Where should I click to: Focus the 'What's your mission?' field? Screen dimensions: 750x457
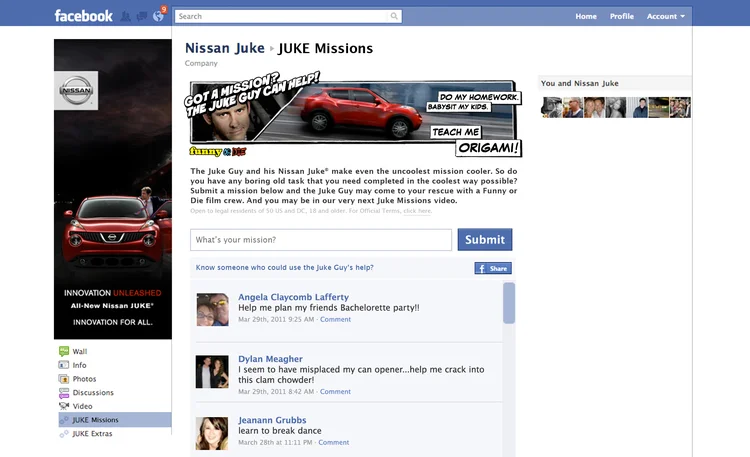click(321, 240)
